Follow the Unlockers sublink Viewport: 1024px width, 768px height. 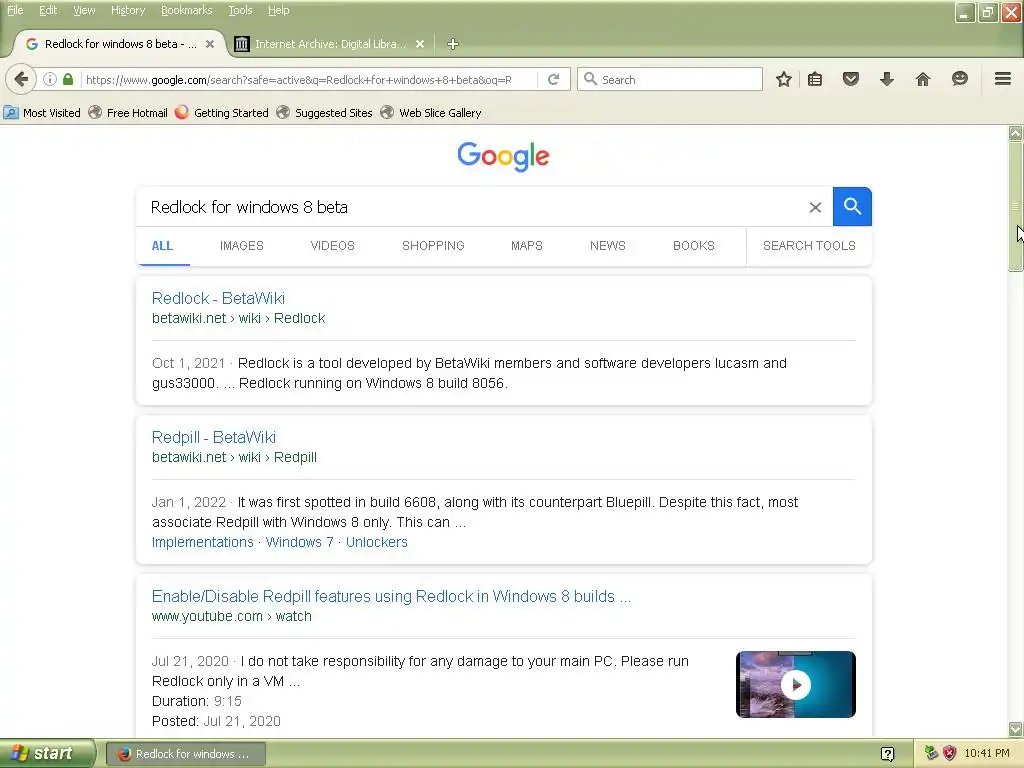(x=376, y=542)
